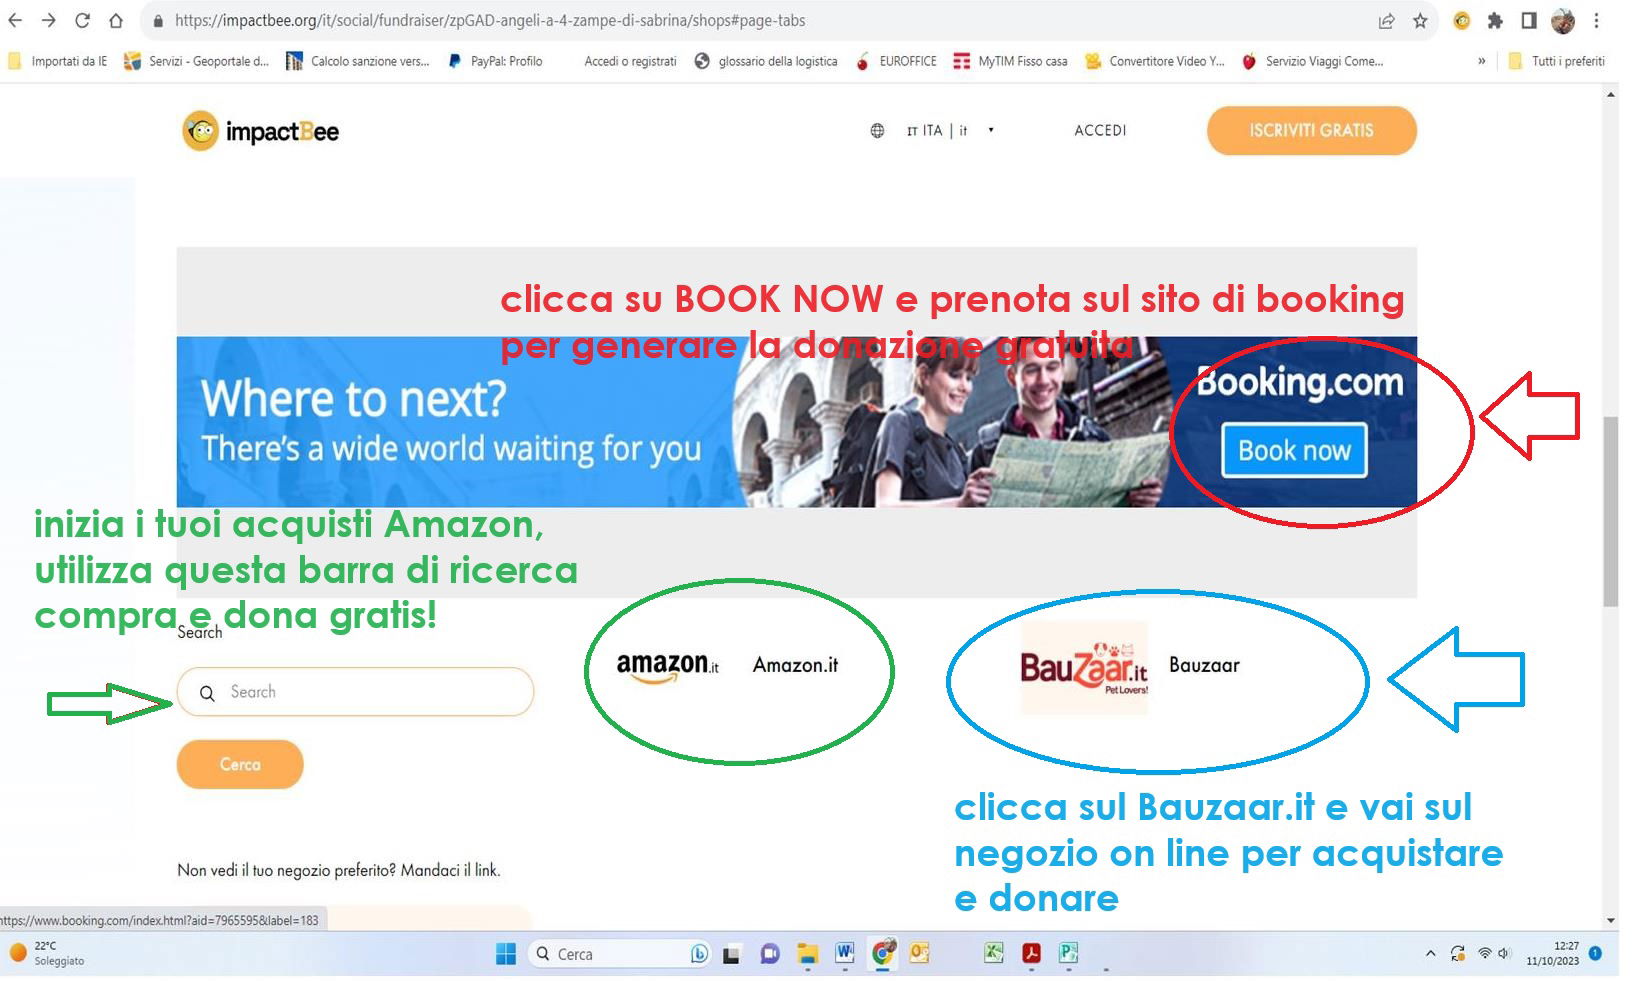Click Book now on the Booking.com banner
The height and width of the screenshot is (981, 1636).
(x=1294, y=451)
